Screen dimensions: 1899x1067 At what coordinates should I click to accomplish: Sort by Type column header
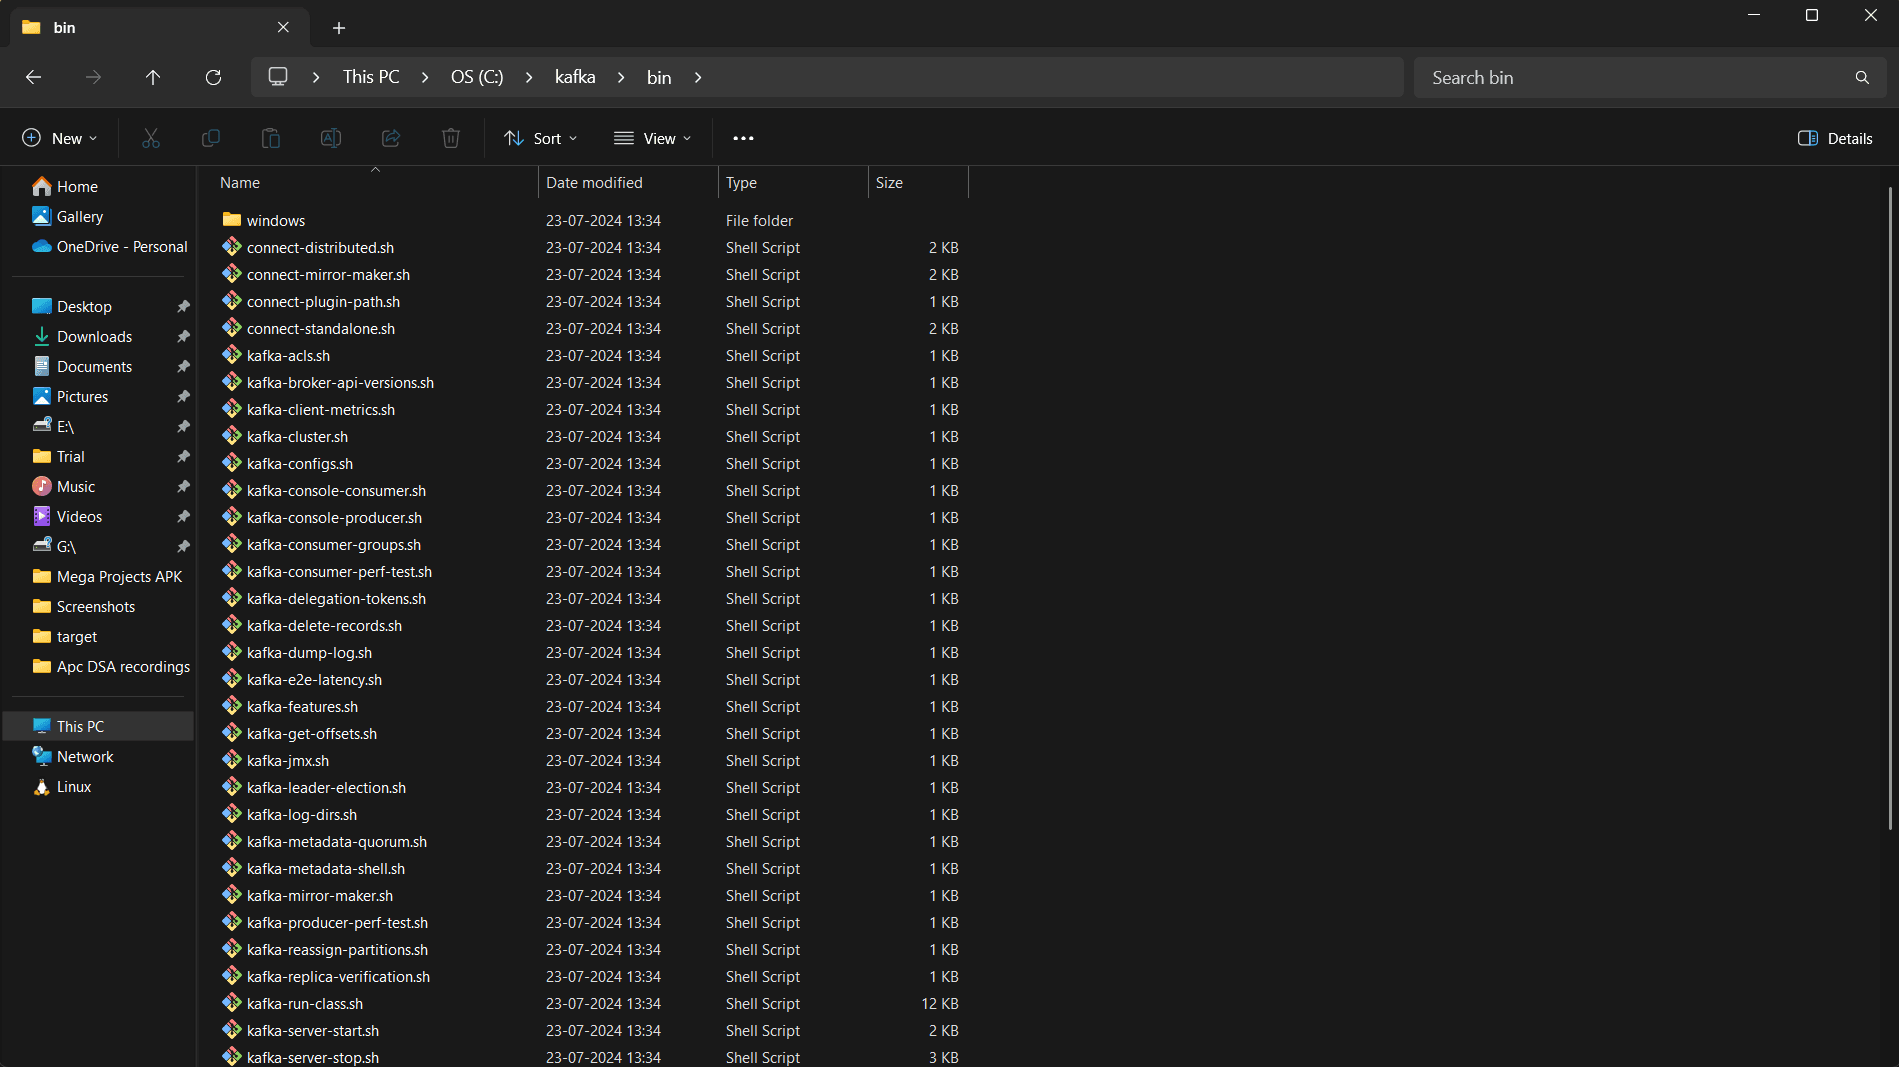(793, 182)
